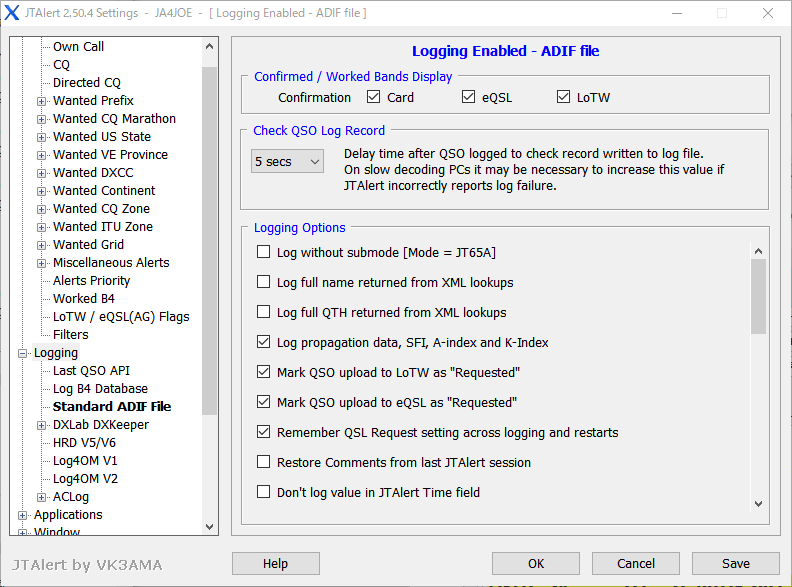This screenshot has width=792, height=587.
Task: Expand the Wanted Prefix tree node
Action: click(x=42, y=101)
